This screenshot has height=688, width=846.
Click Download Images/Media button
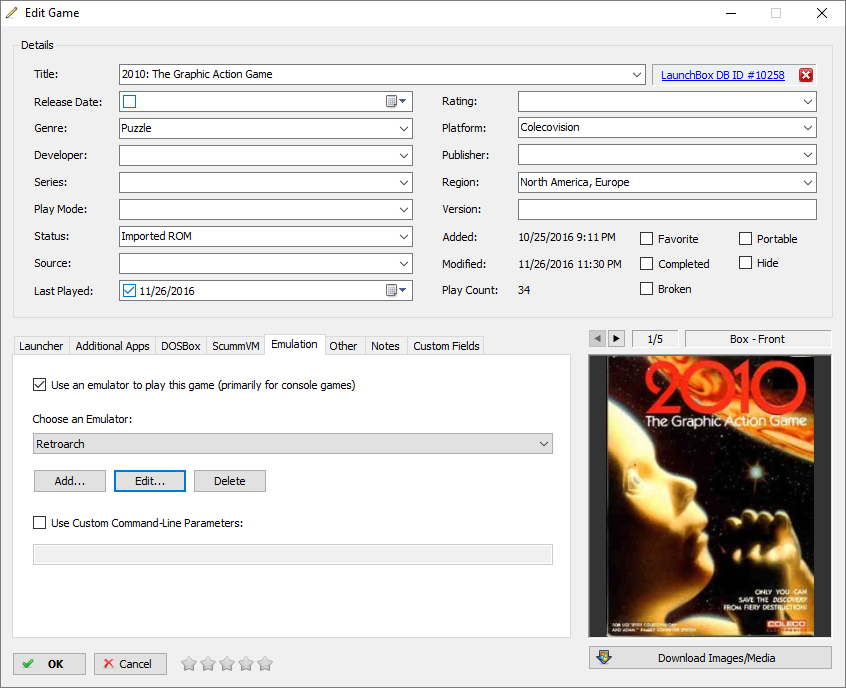710,658
